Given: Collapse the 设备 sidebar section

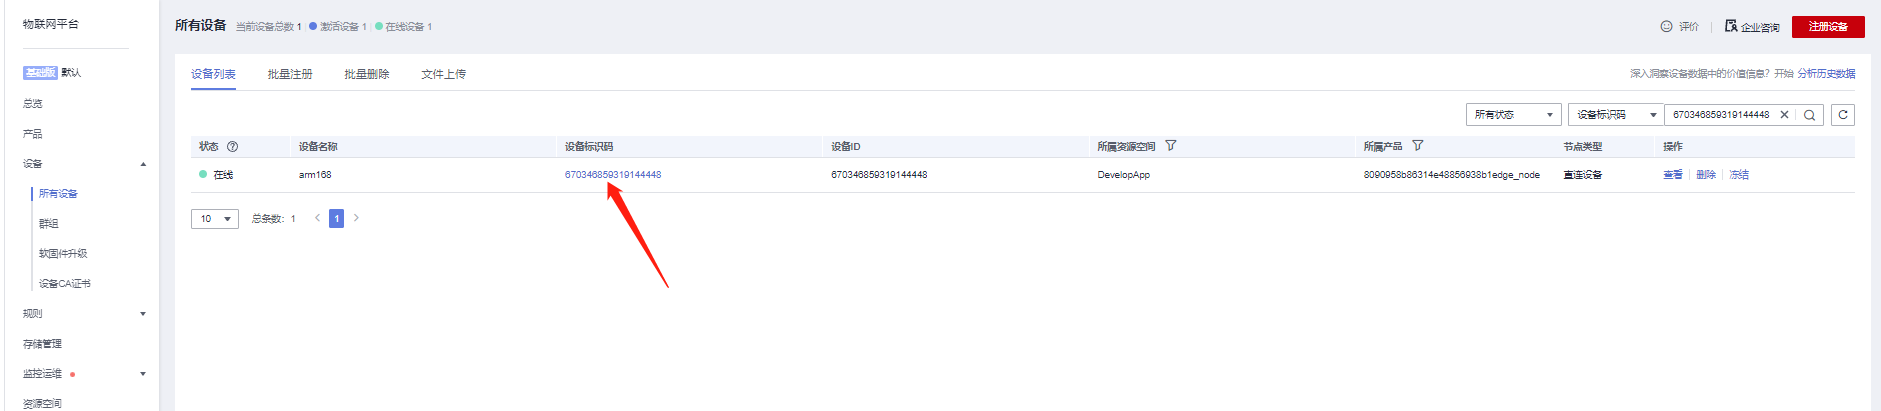Looking at the screenshot, I should (143, 164).
